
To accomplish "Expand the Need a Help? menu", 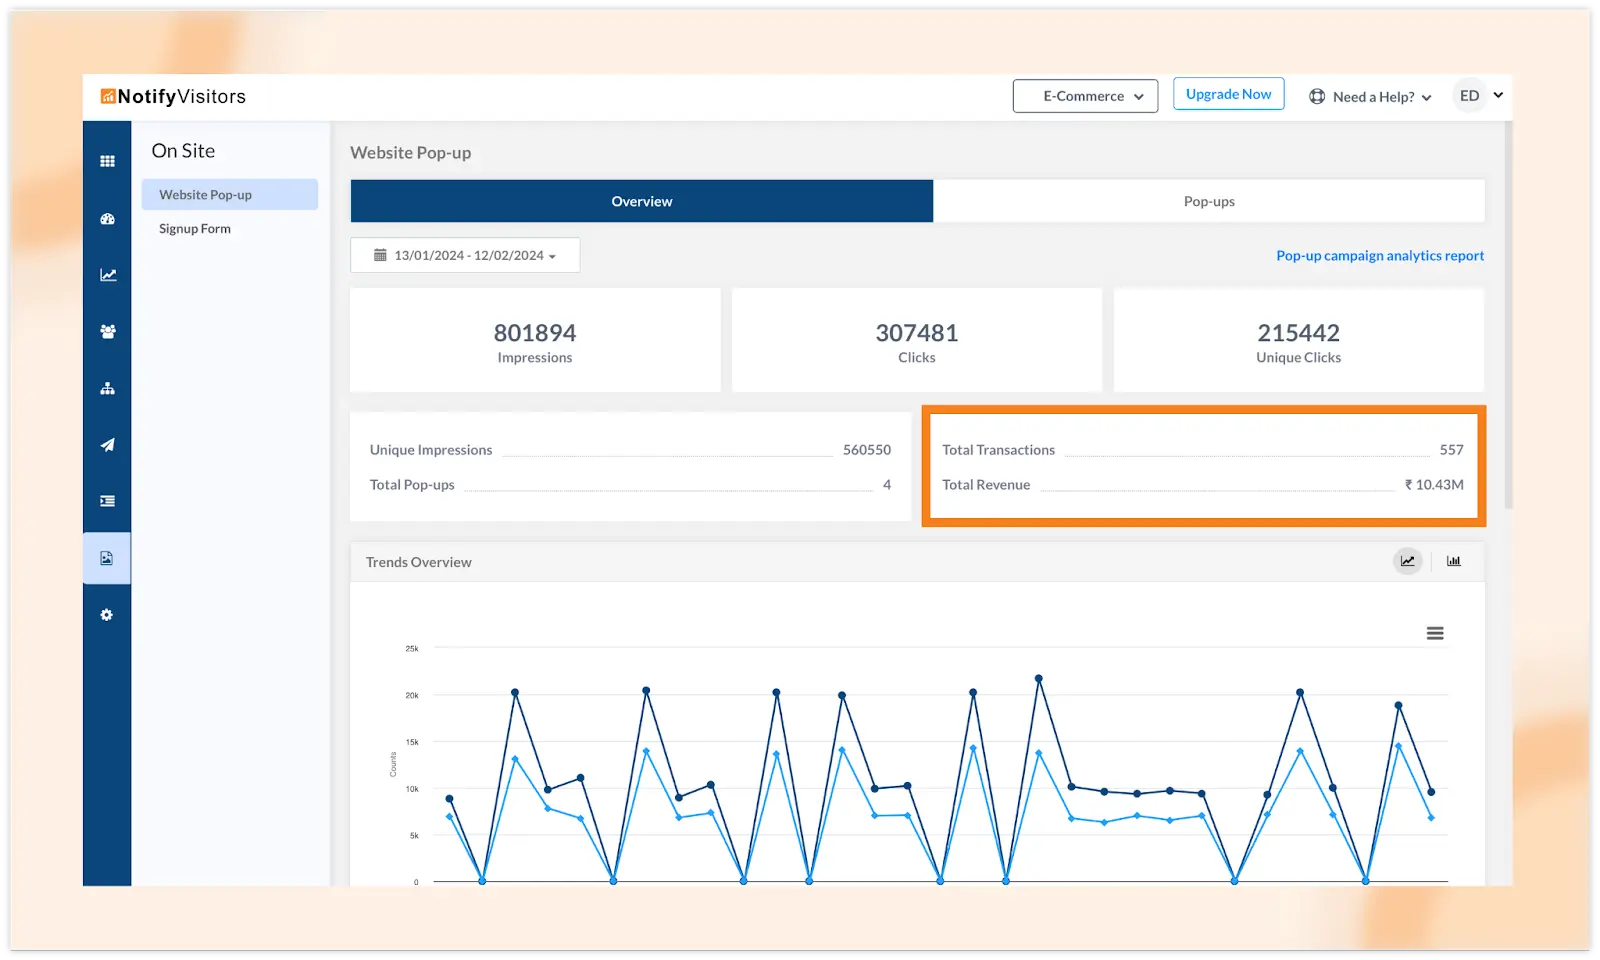I will click(1371, 97).
